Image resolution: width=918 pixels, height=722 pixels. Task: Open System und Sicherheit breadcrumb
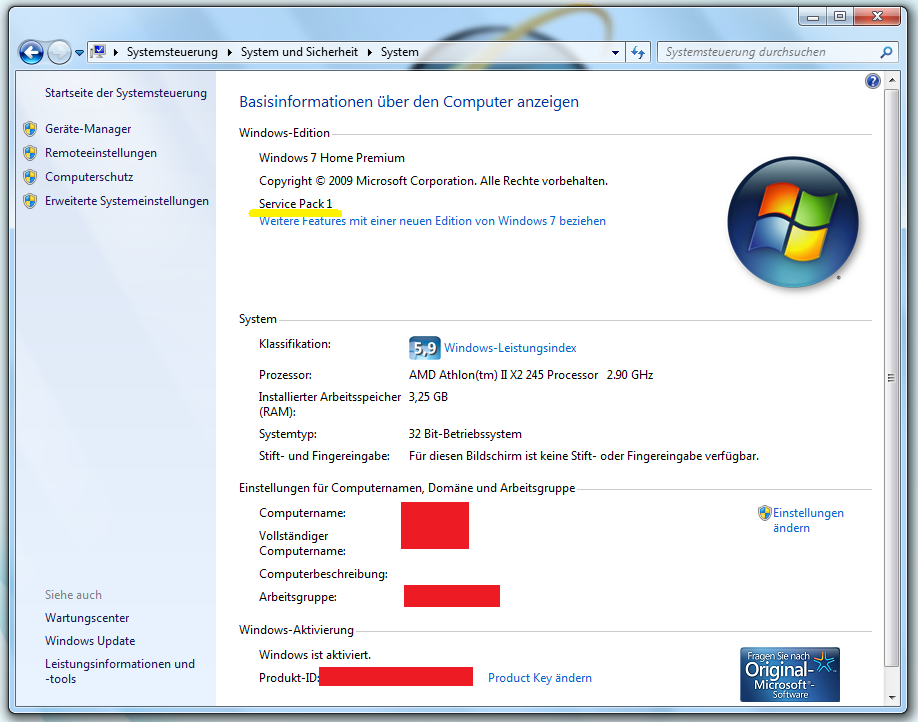[299, 52]
